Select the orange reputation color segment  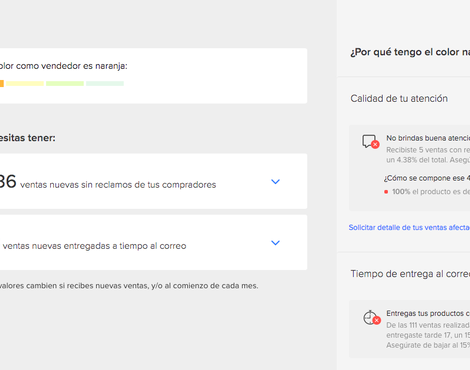click(2, 84)
